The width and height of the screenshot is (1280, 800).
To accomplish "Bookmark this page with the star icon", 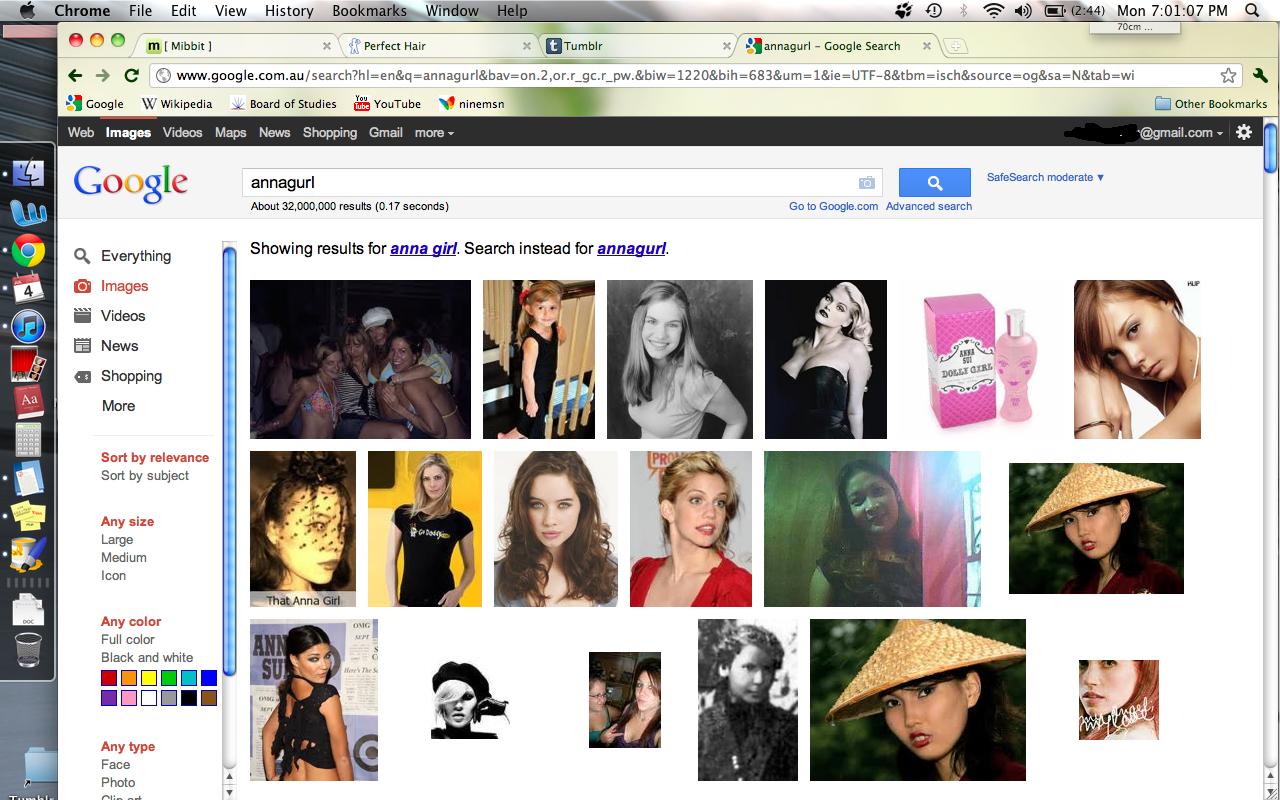I will coord(1228,75).
